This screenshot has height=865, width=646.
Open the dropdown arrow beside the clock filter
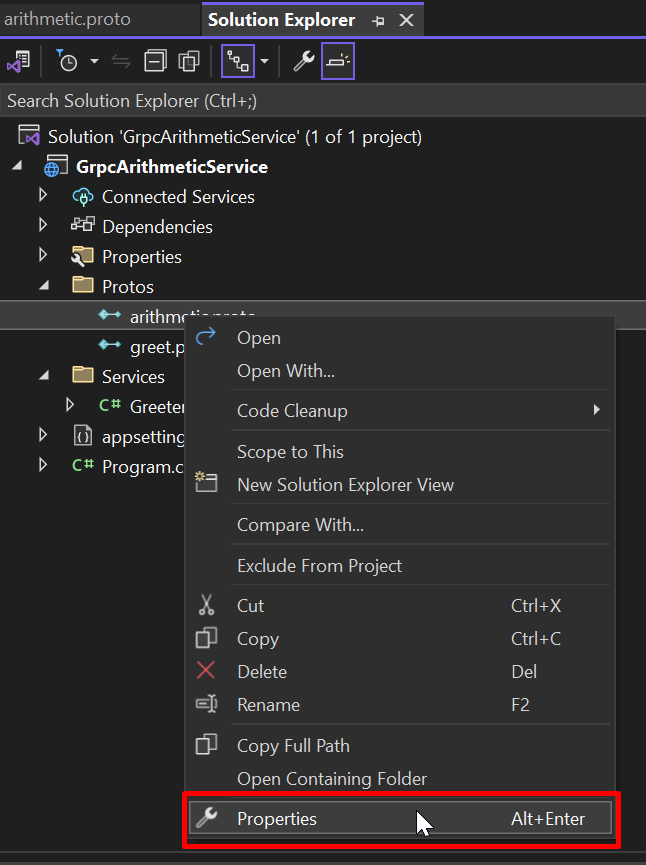click(94, 62)
